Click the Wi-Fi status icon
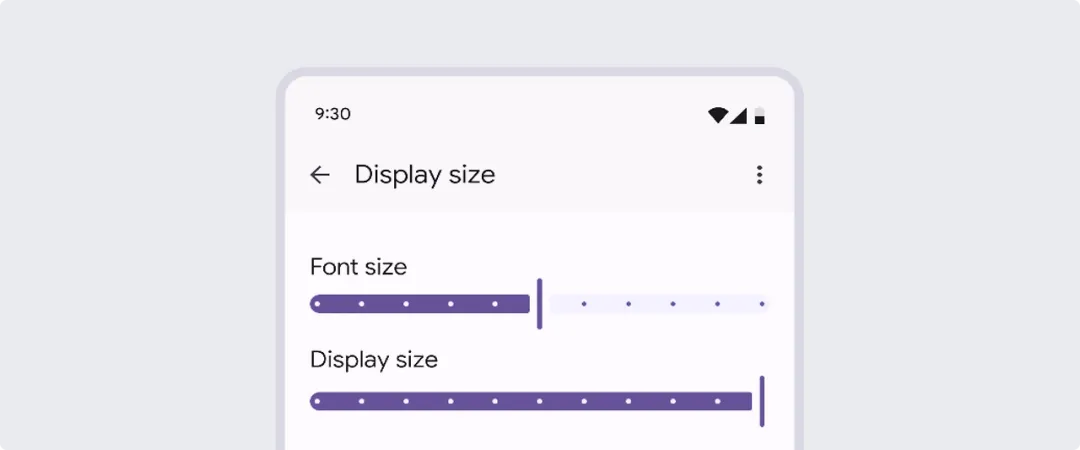Image resolution: width=1080 pixels, height=450 pixels. click(x=717, y=115)
